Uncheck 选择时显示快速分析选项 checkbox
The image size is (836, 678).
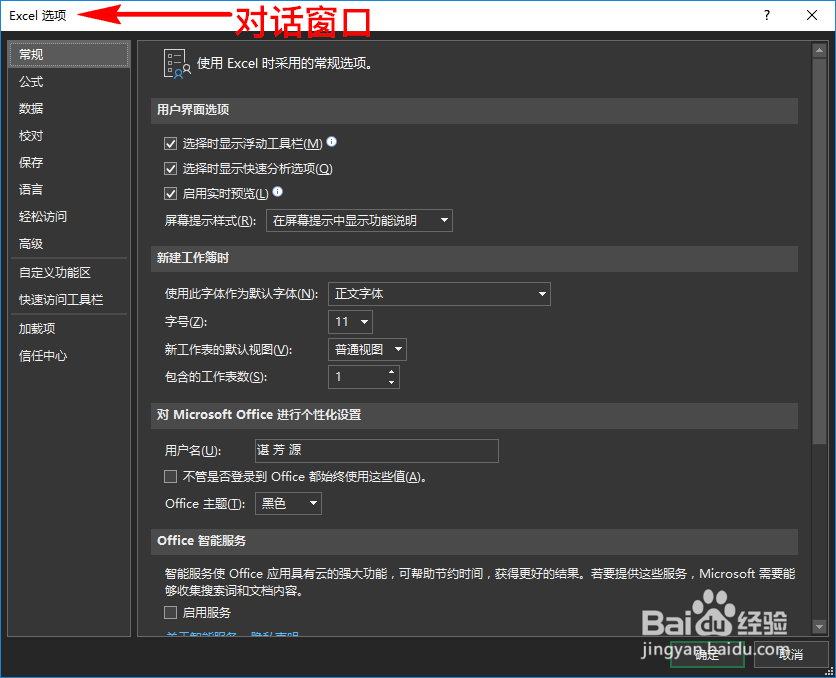tap(171, 168)
